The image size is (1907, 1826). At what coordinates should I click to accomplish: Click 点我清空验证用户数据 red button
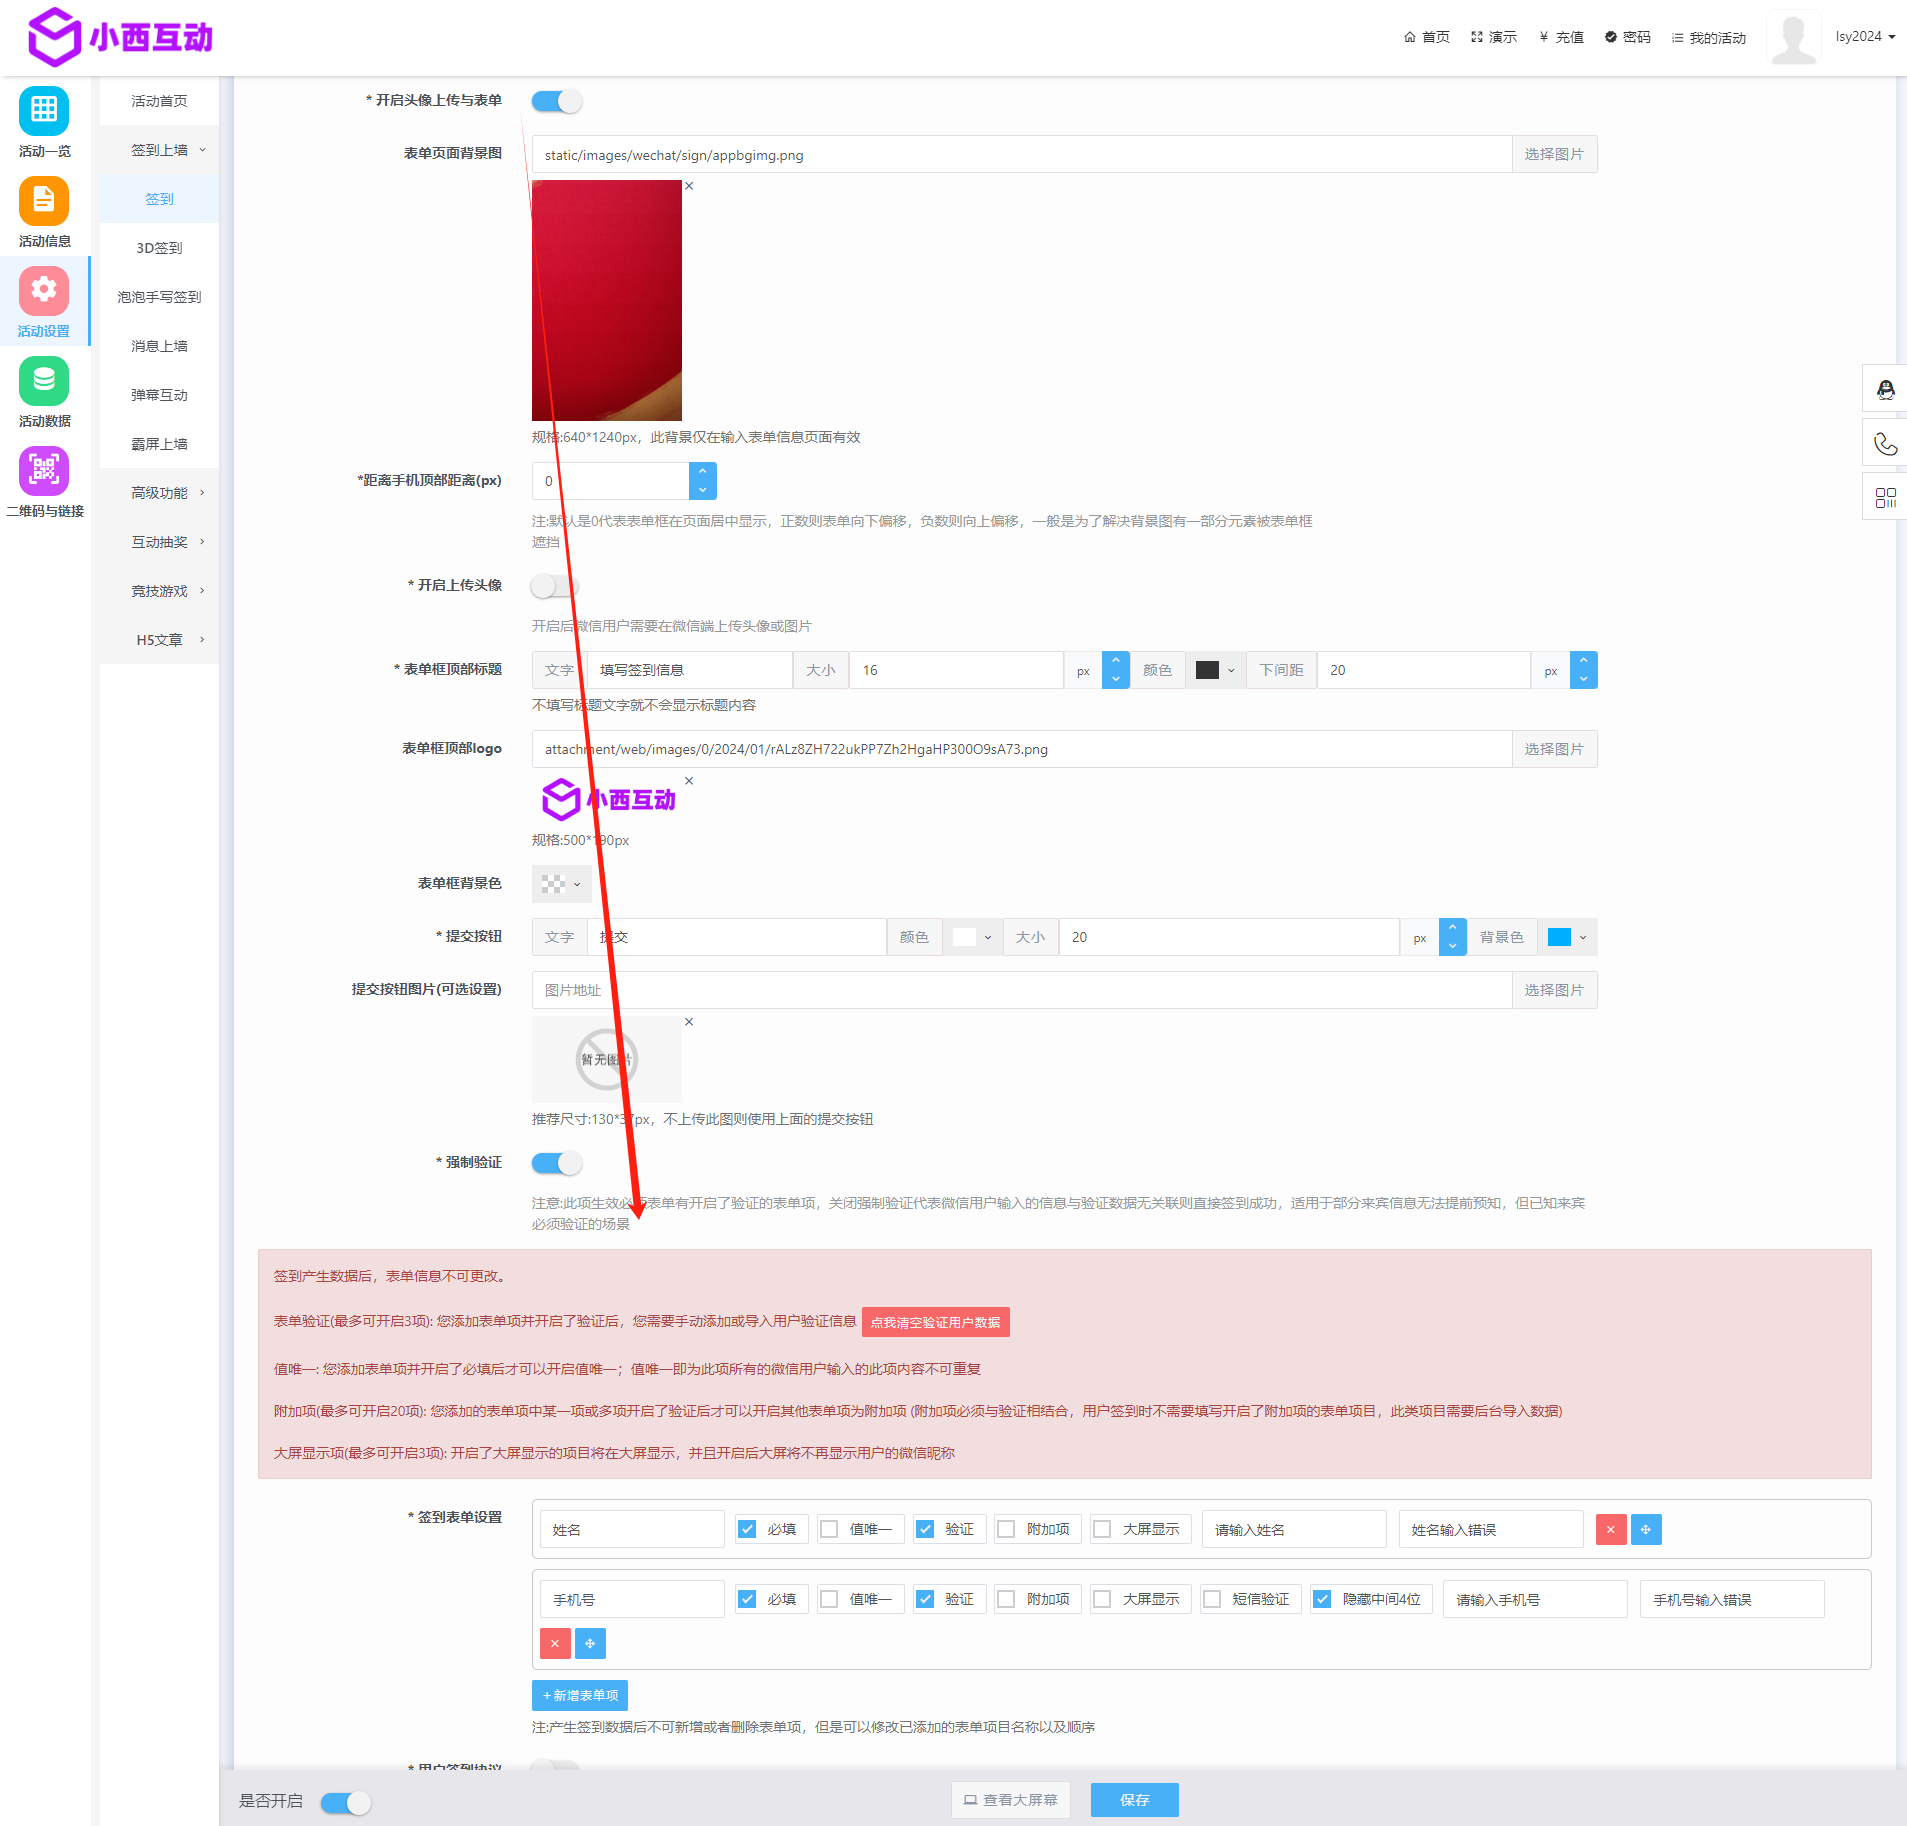(x=935, y=1322)
